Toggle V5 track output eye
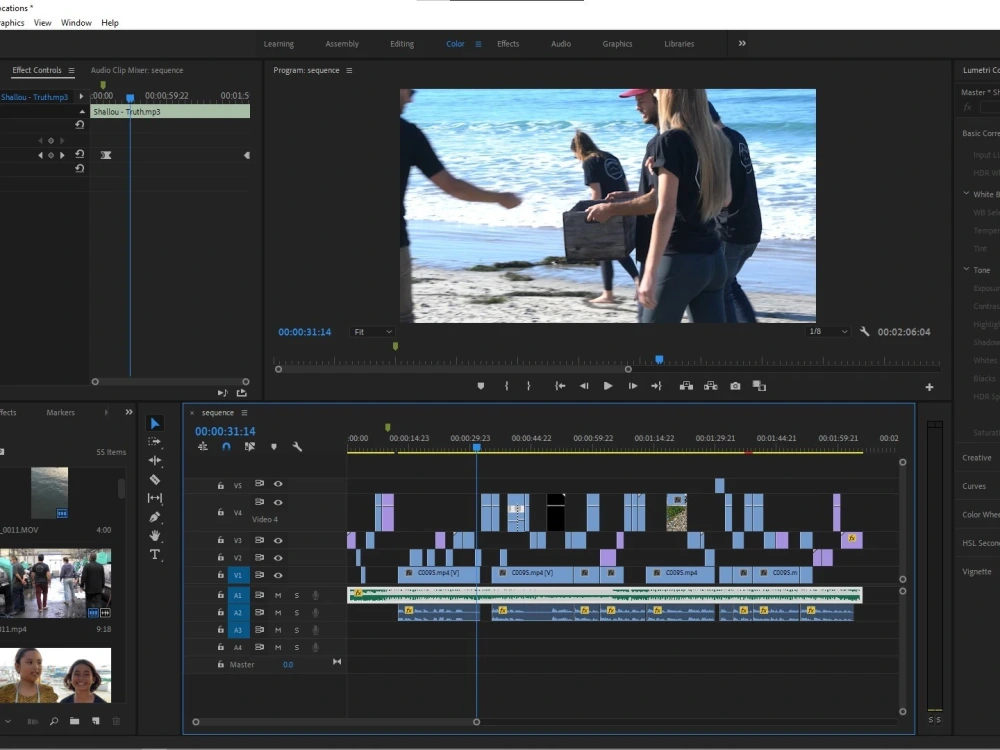This screenshot has height=750, width=1000. pos(278,484)
